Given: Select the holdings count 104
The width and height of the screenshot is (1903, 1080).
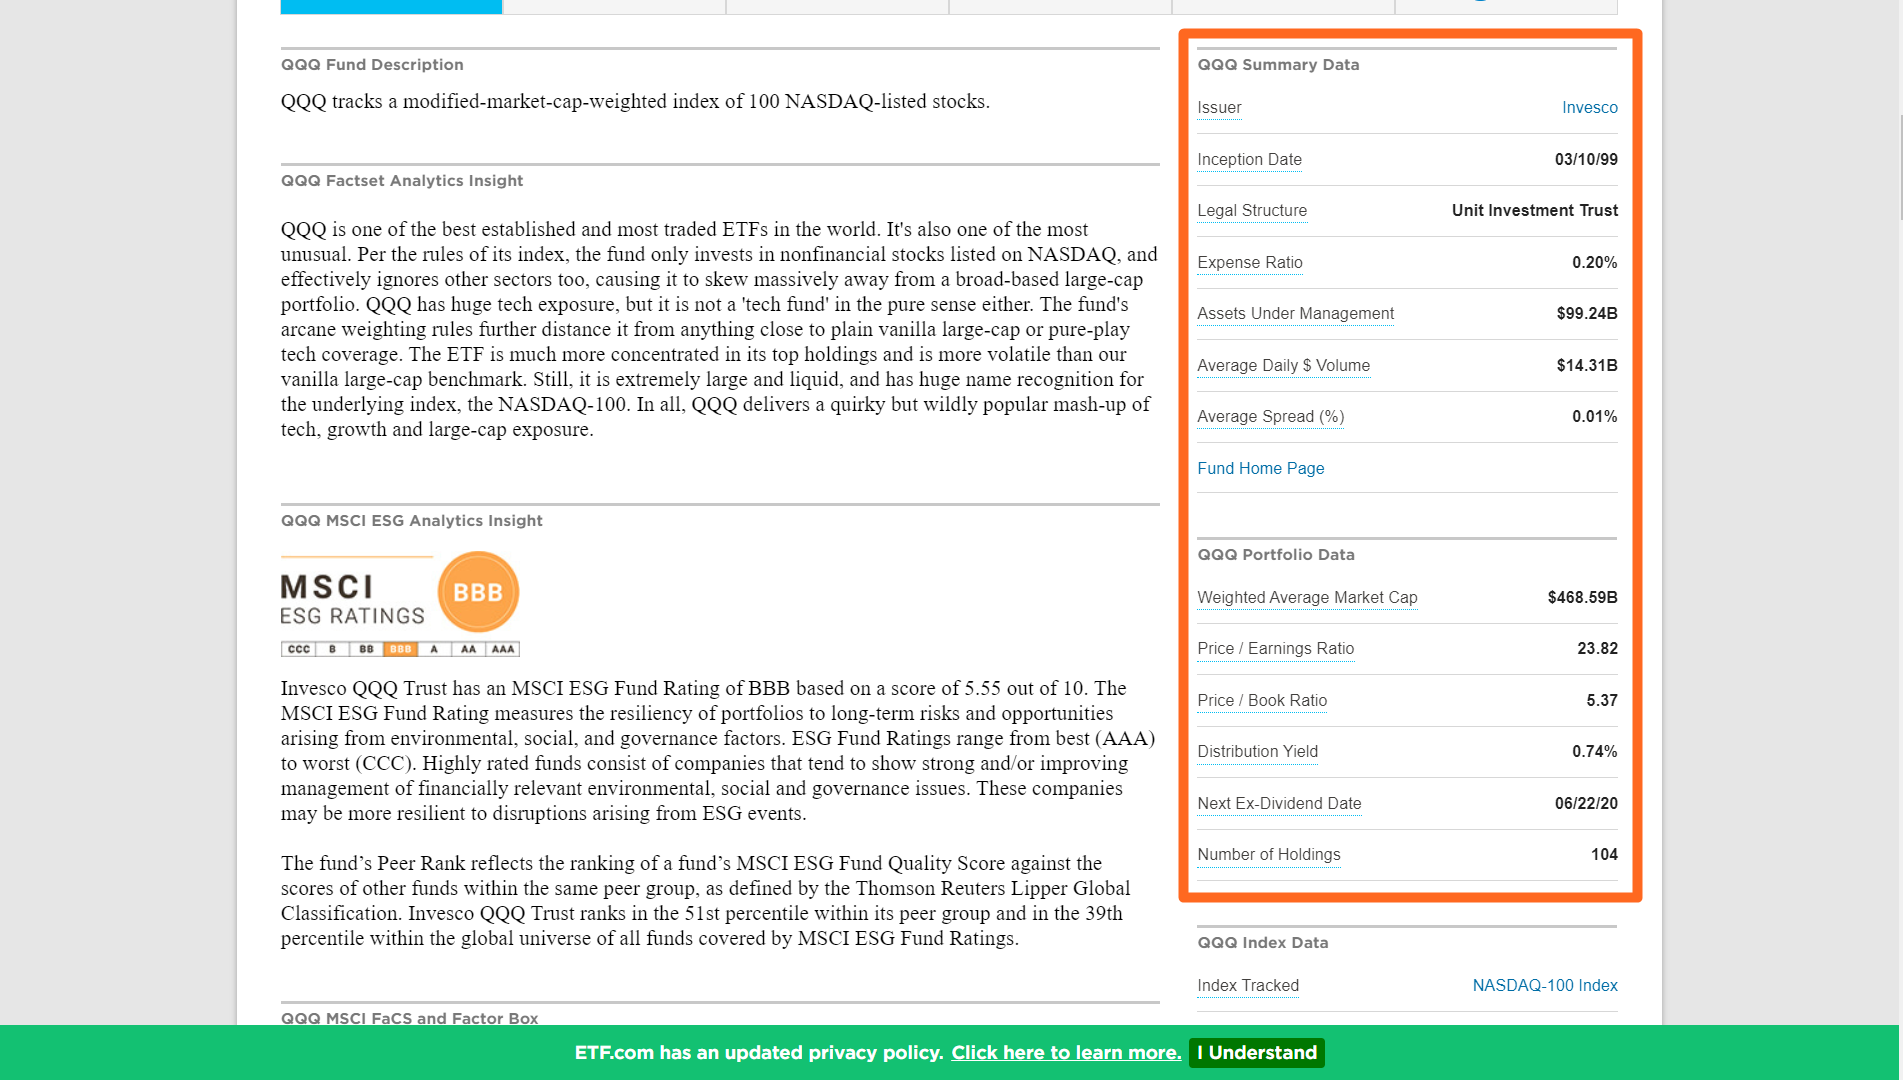Looking at the screenshot, I should point(1604,854).
